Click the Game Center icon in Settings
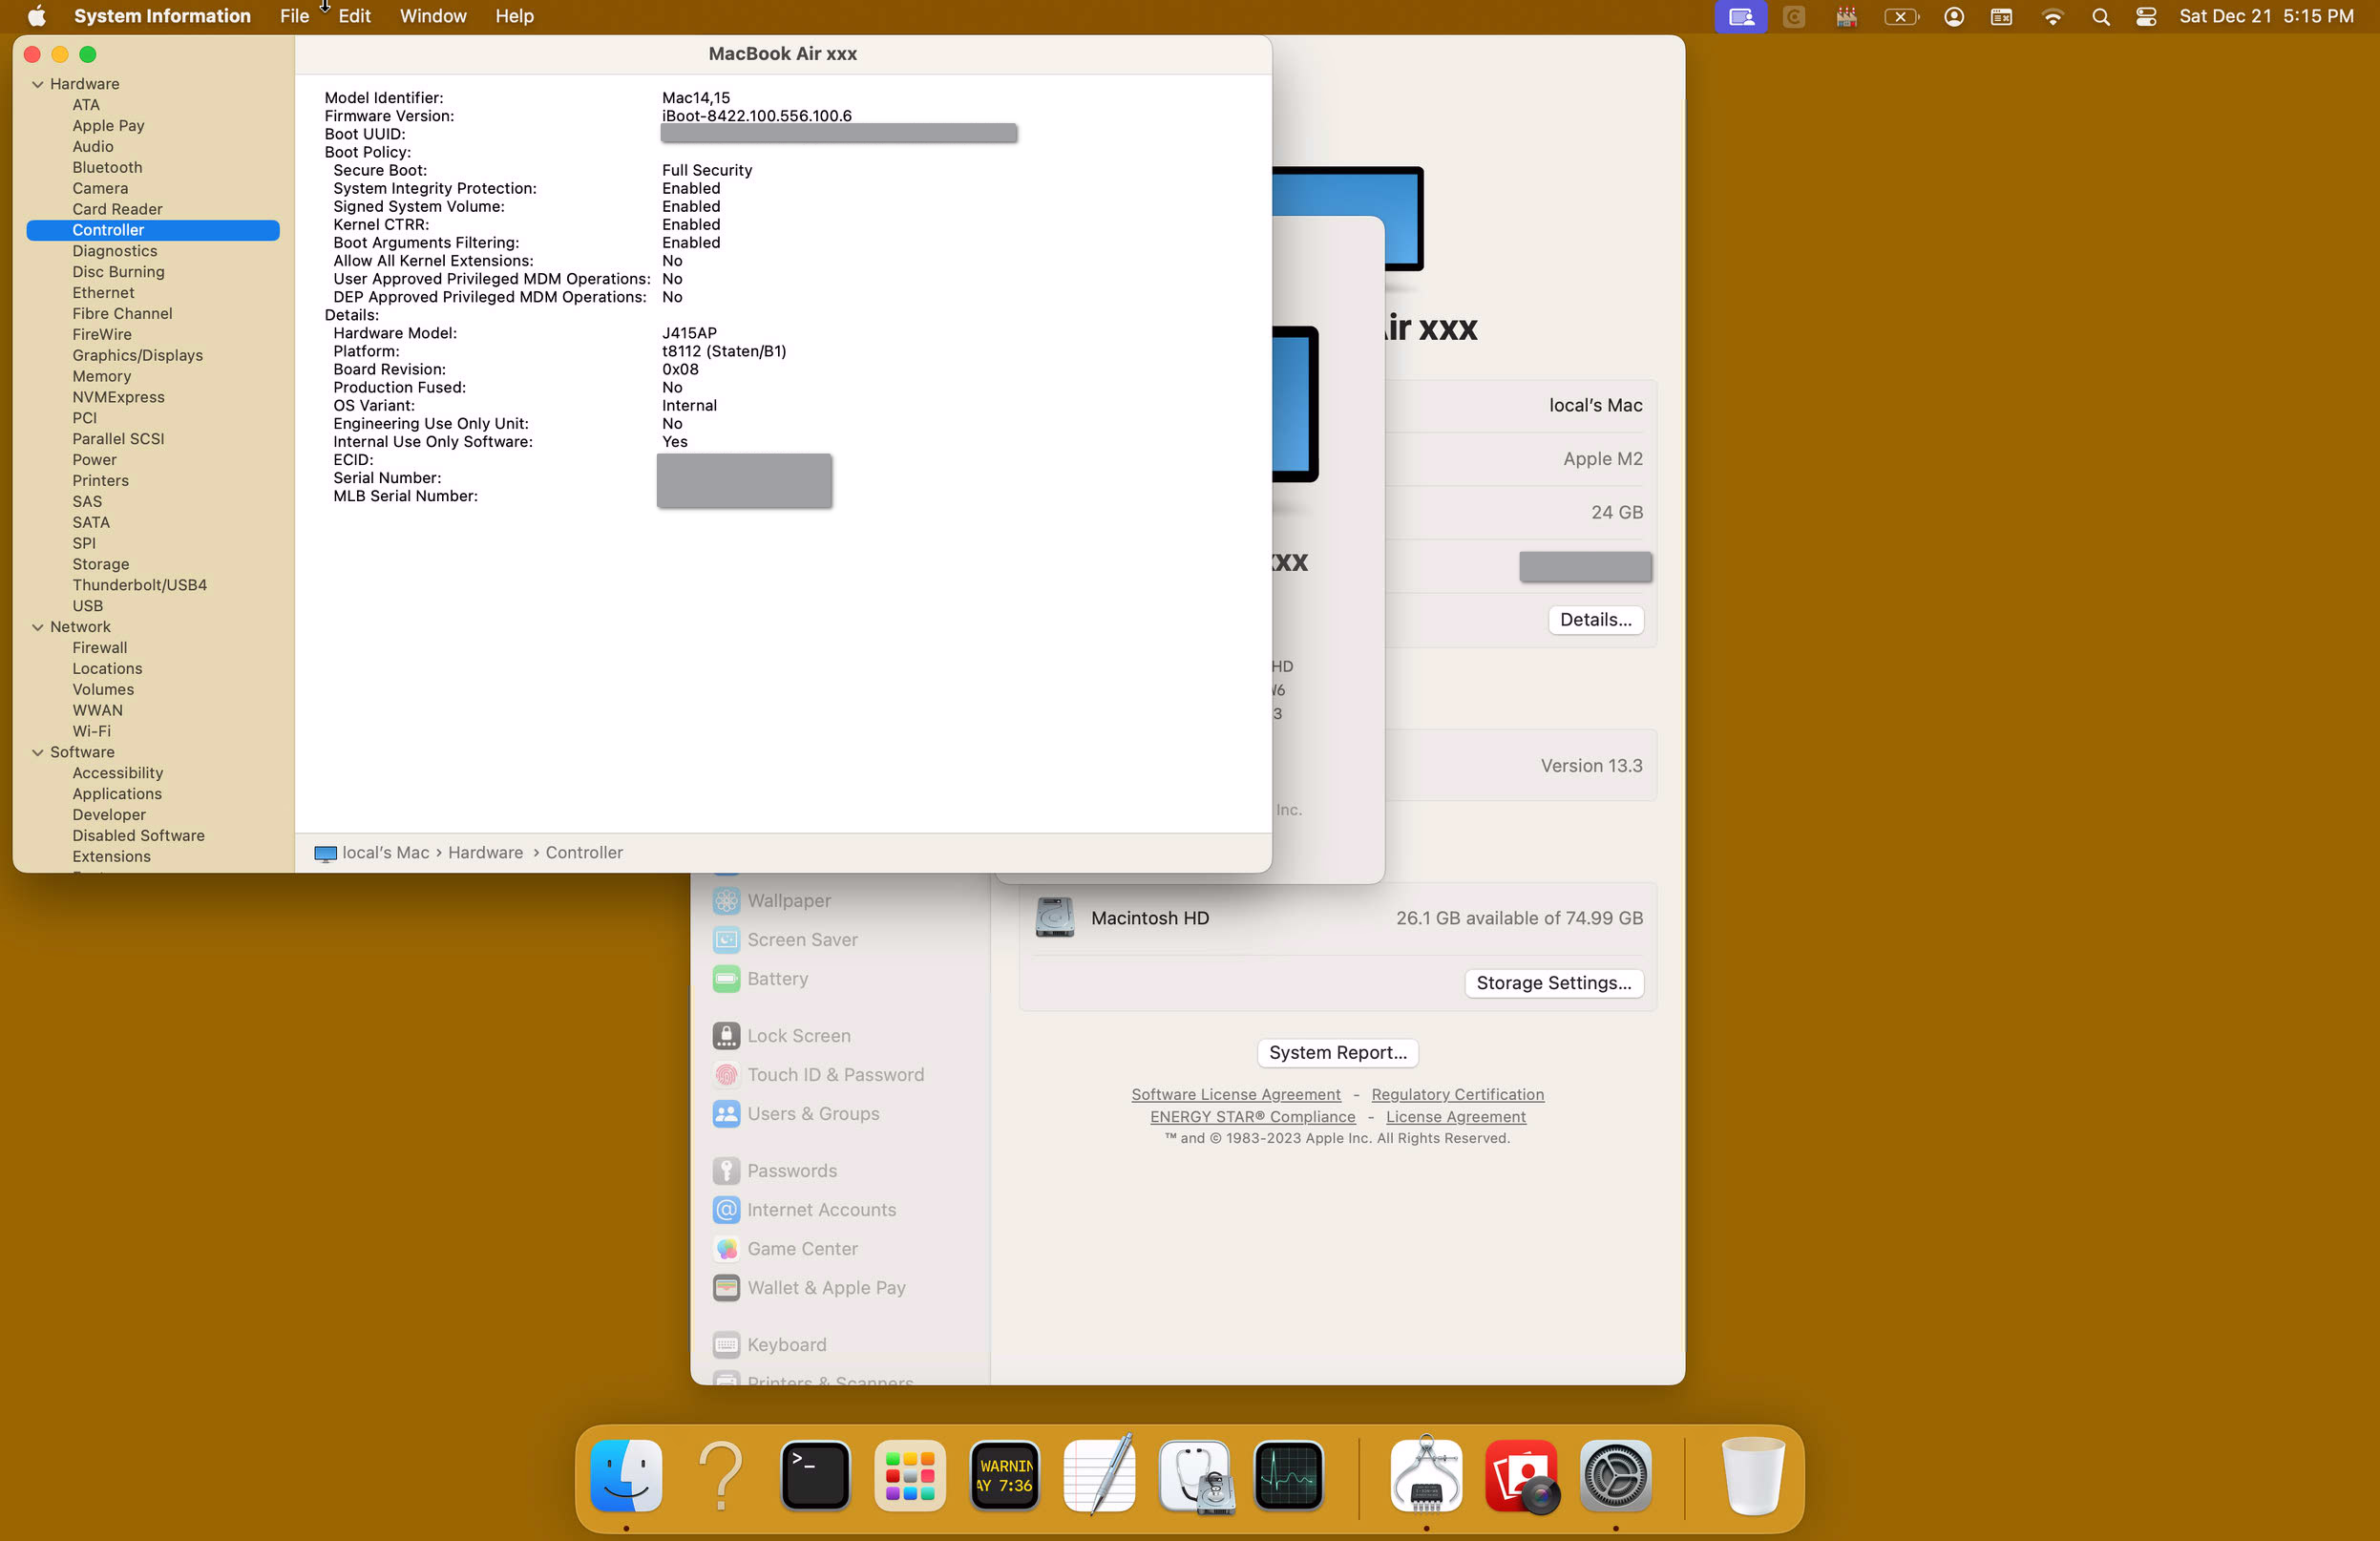 coord(726,1248)
